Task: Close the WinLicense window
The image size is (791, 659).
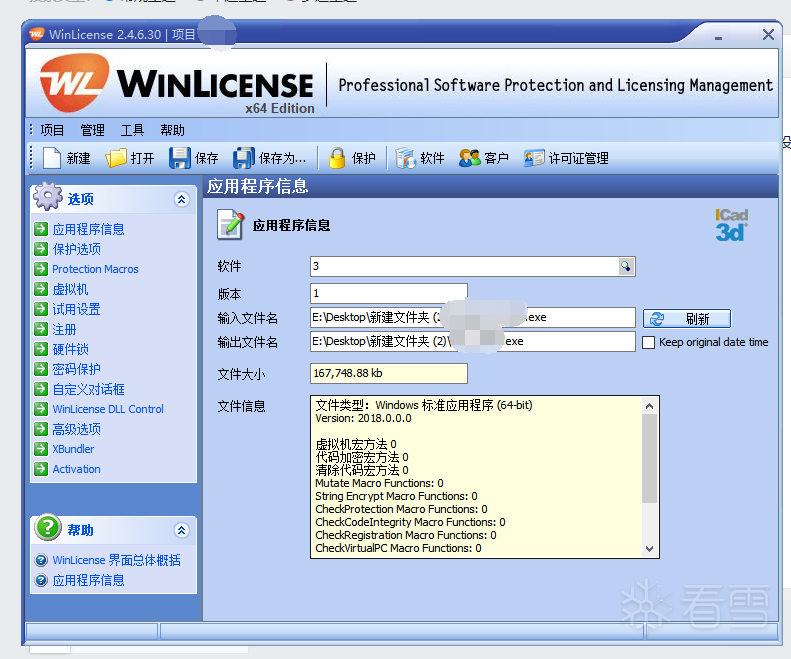Action: 768,35
